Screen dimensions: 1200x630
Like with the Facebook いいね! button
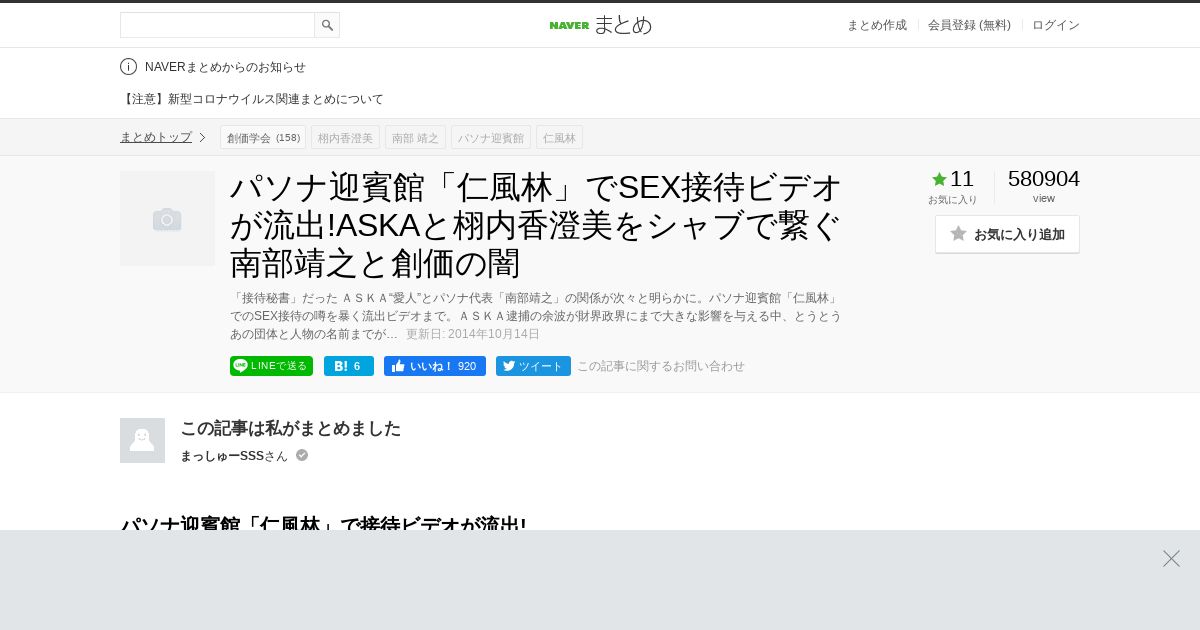click(435, 366)
